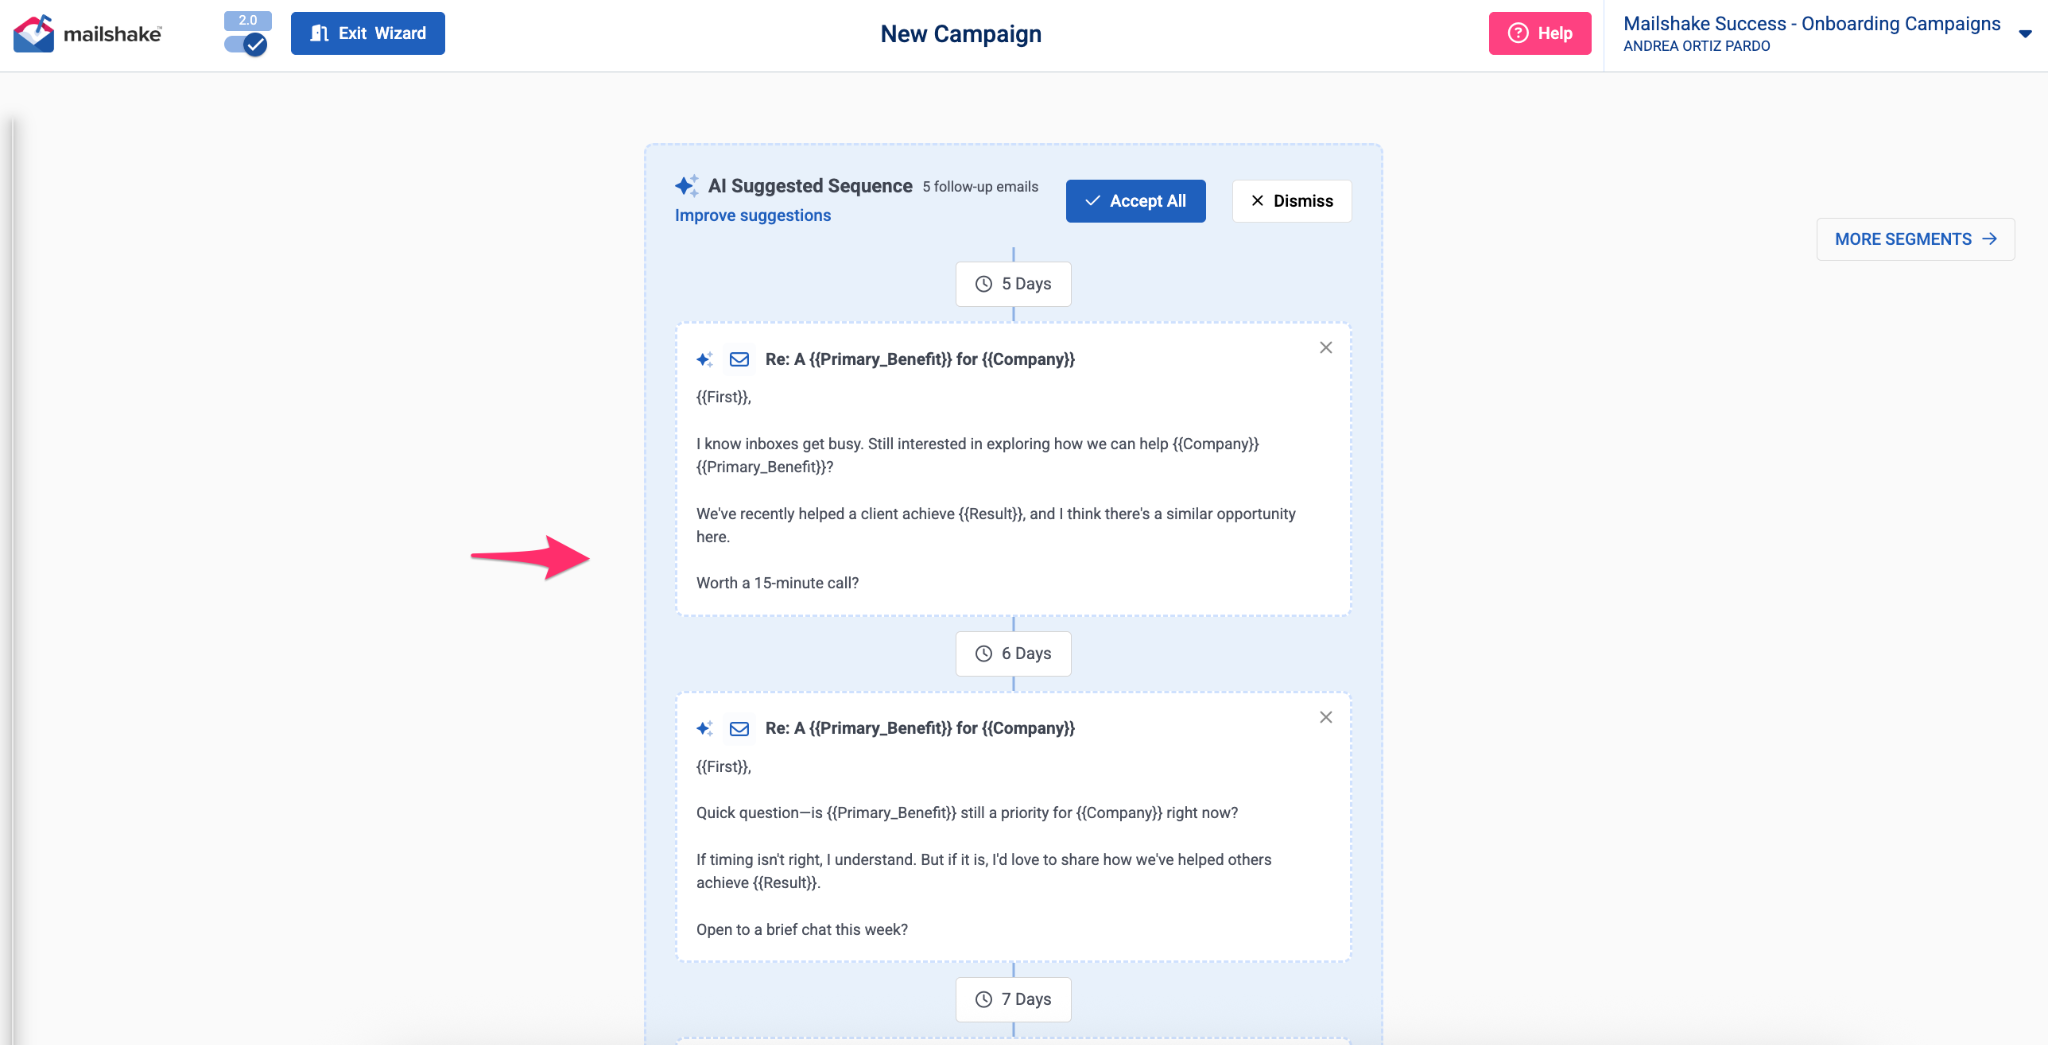The height and width of the screenshot is (1045, 2048).
Task: Accept all AI suggested emails
Action: [x=1136, y=201]
